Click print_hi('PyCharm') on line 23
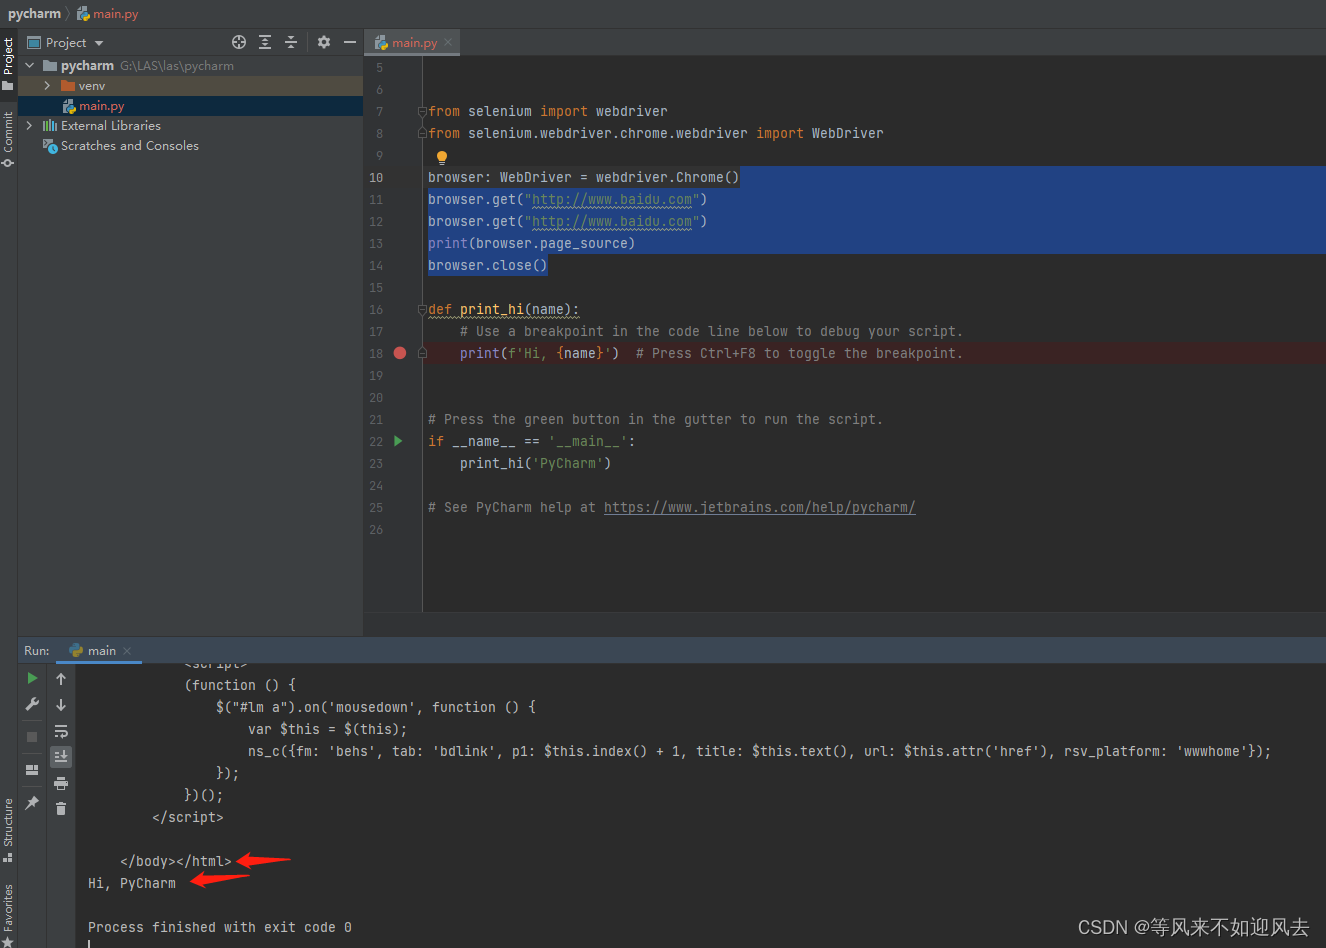The width and height of the screenshot is (1326, 948). (x=535, y=463)
